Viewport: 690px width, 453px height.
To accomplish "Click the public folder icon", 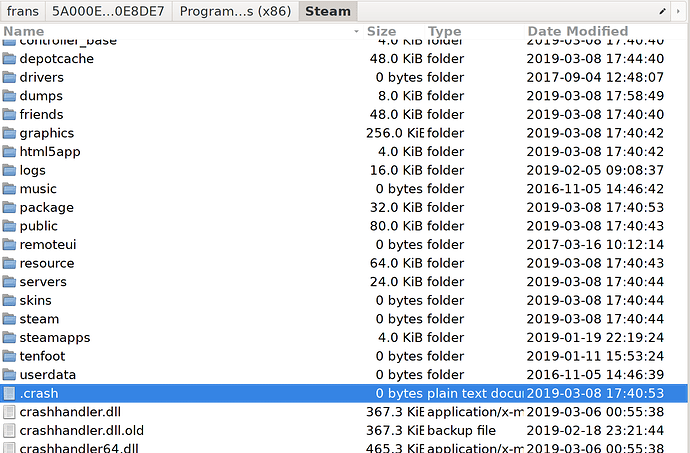I will pyautogui.click(x=9, y=226).
